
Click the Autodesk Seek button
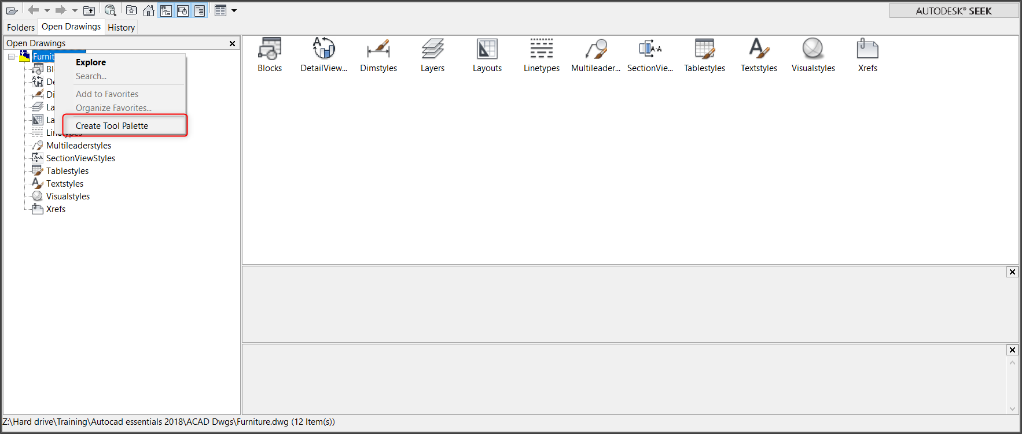(x=954, y=11)
